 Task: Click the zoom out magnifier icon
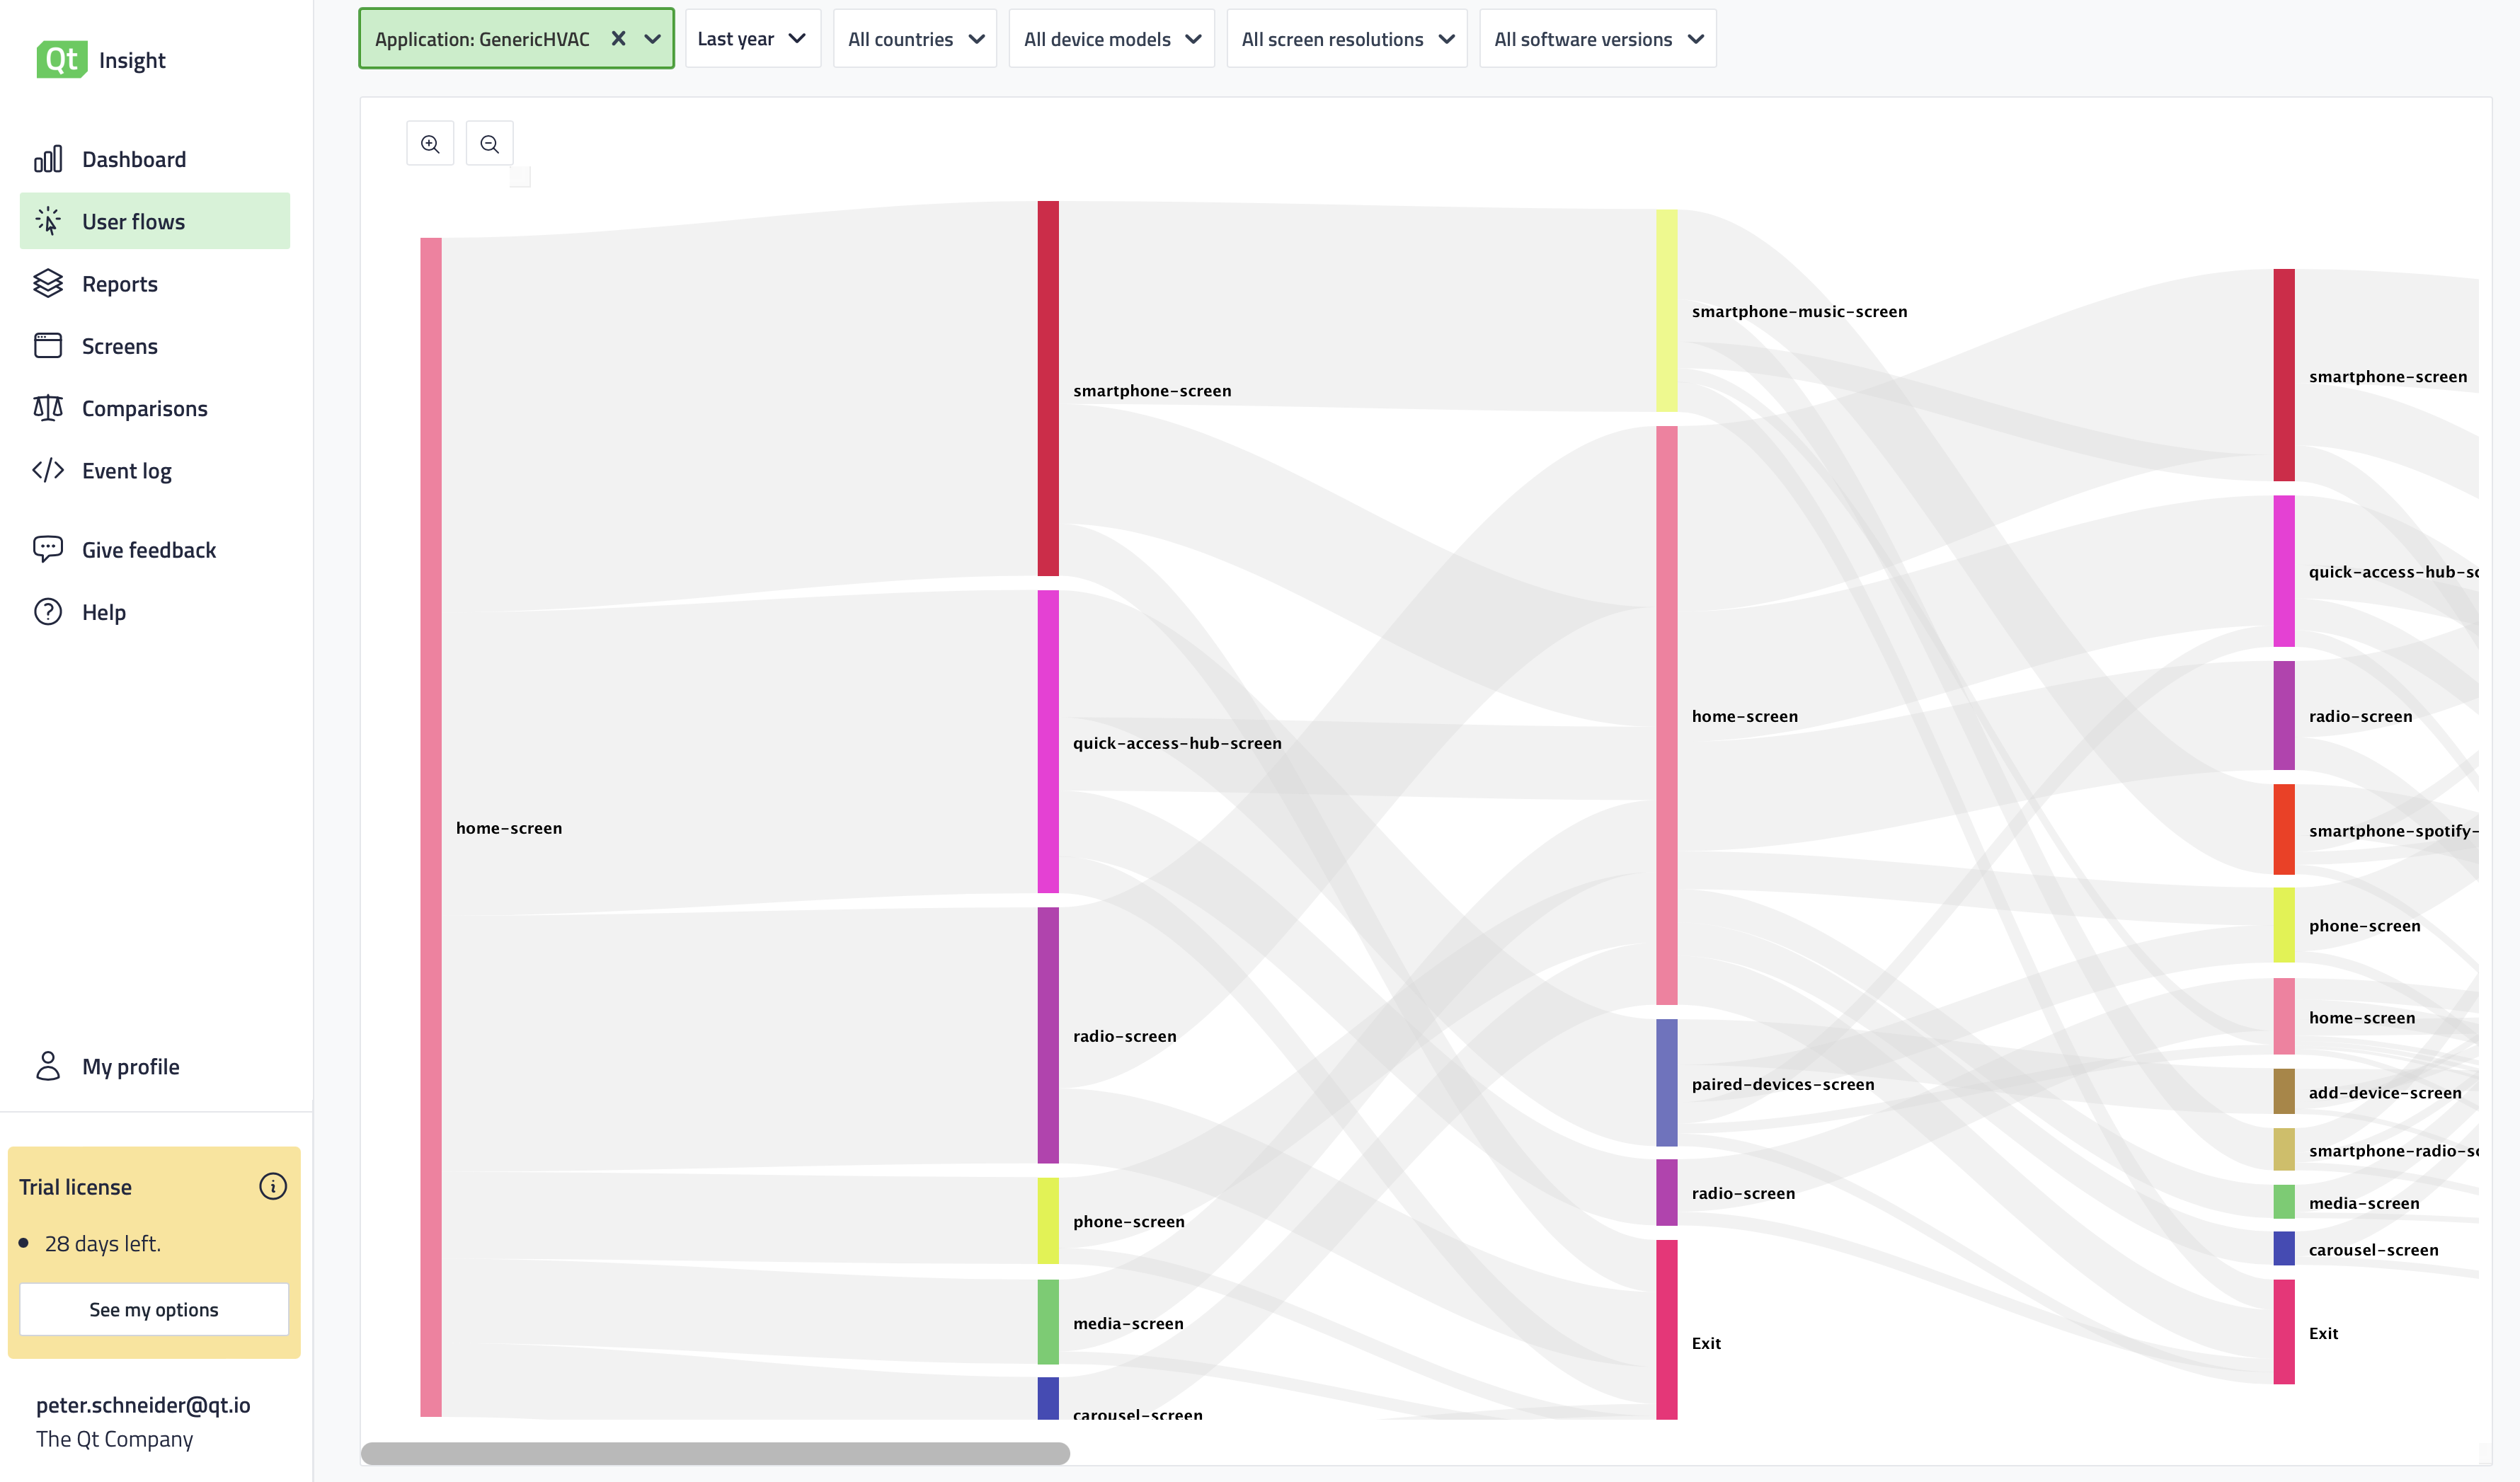[x=489, y=144]
